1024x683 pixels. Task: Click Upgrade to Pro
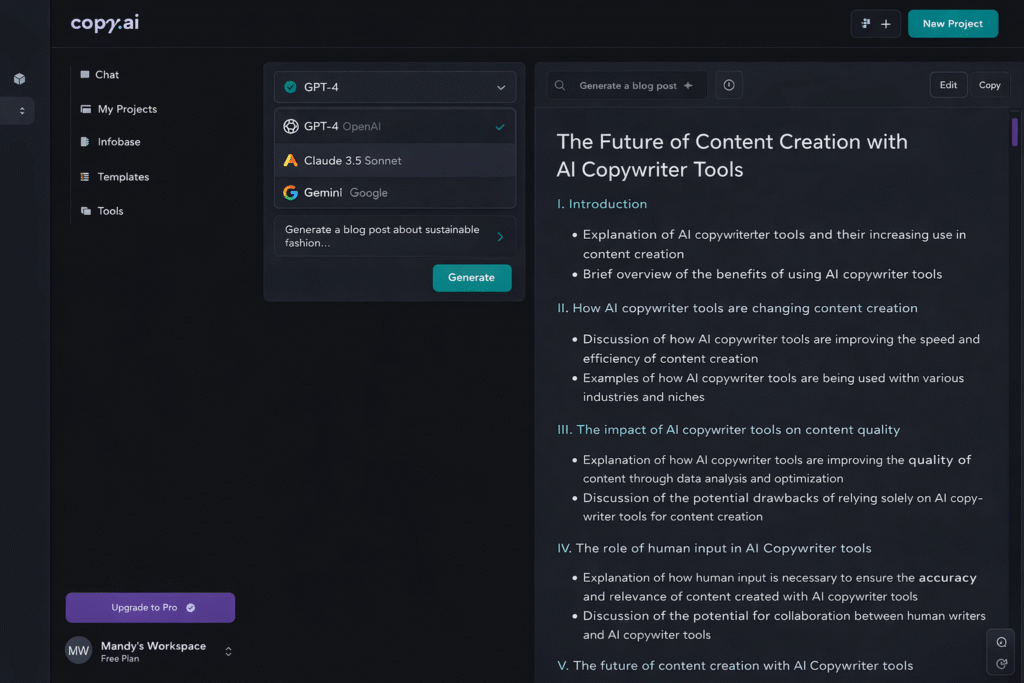click(x=150, y=607)
